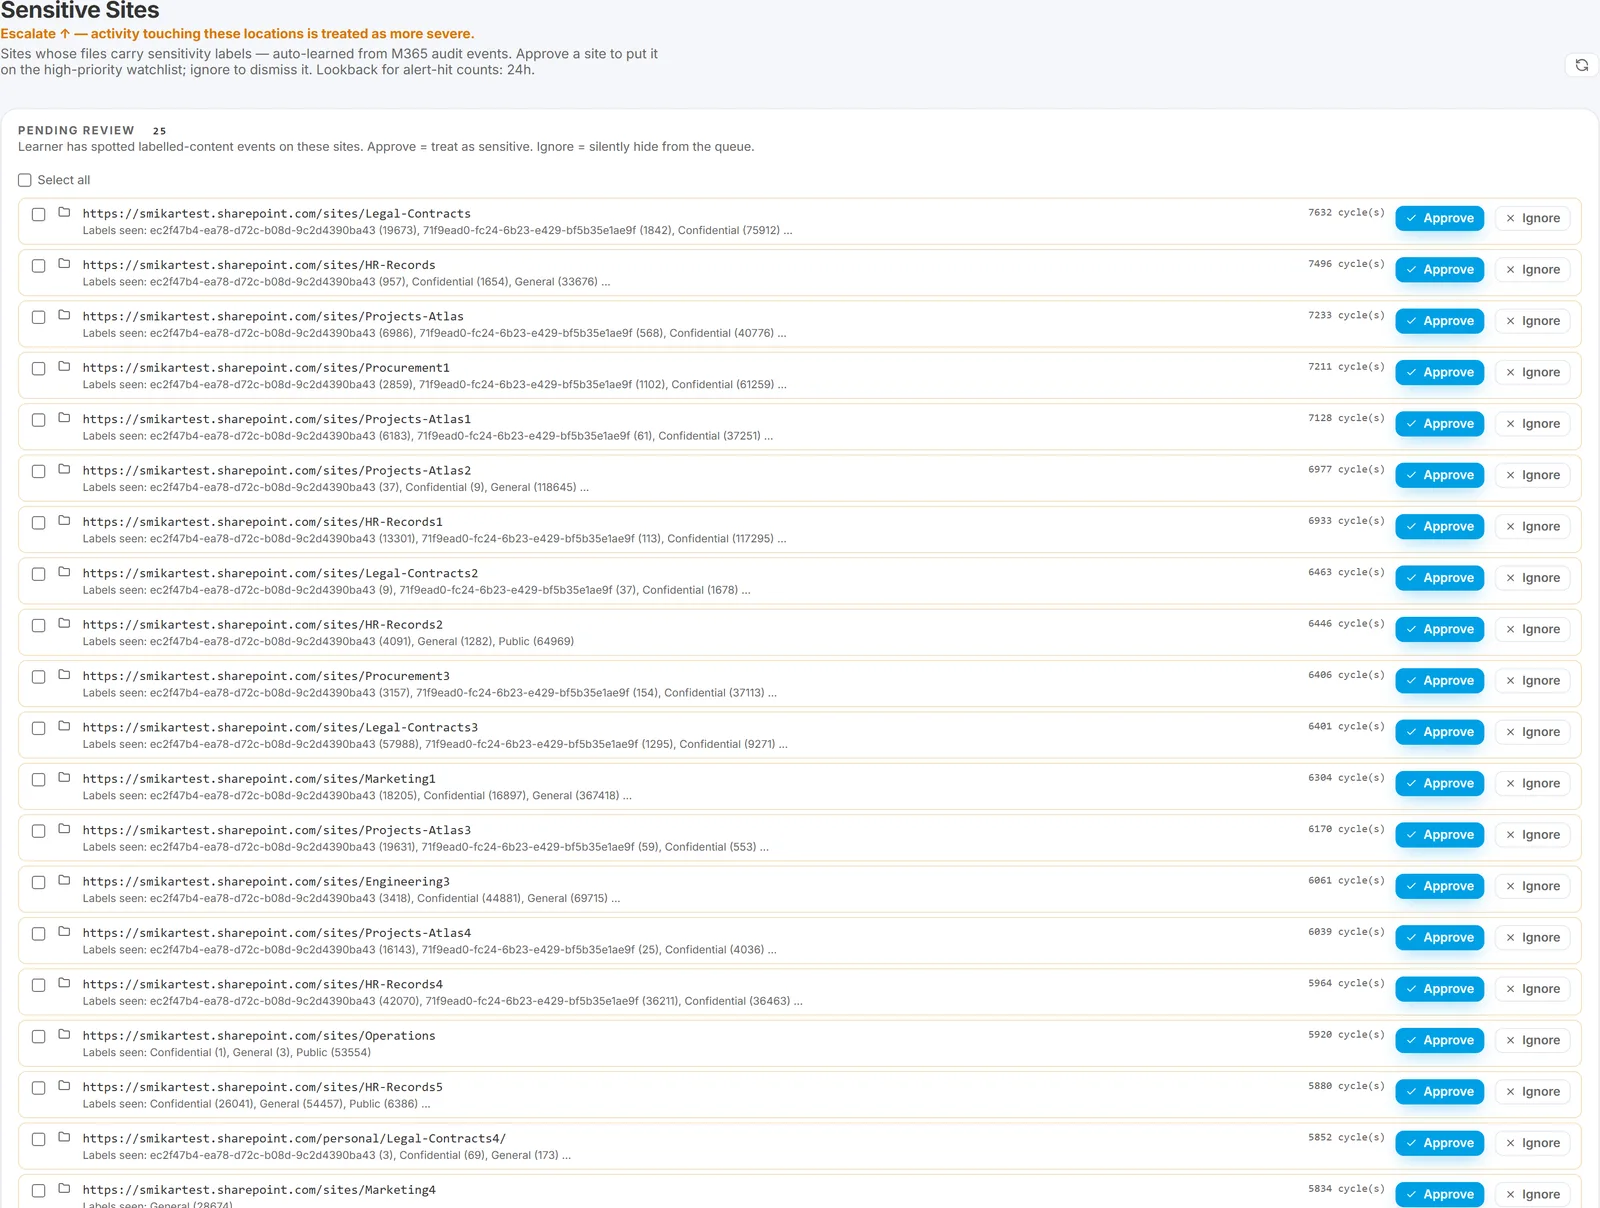Viewport: 1600px width, 1208px height.
Task: Click the 7632 cycle(s) count
Action: (1346, 213)
